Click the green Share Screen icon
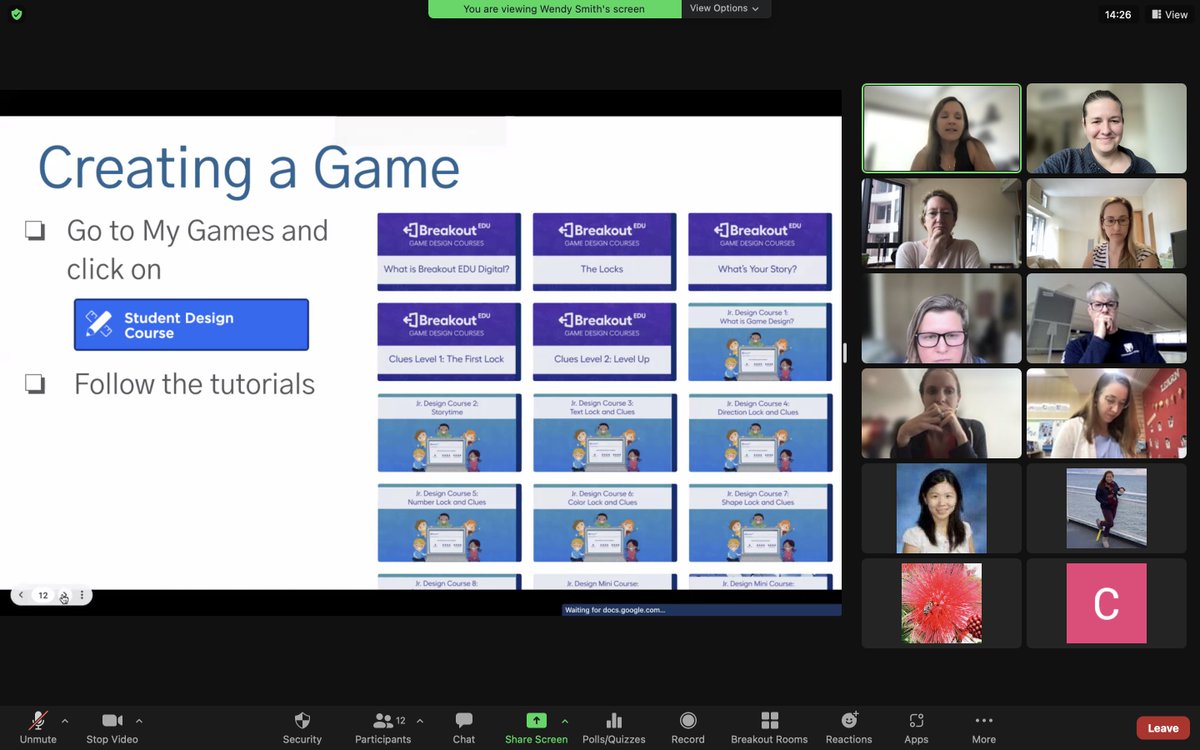The height and width of the screenshot is (750, 1200). (x=537, y=720)
